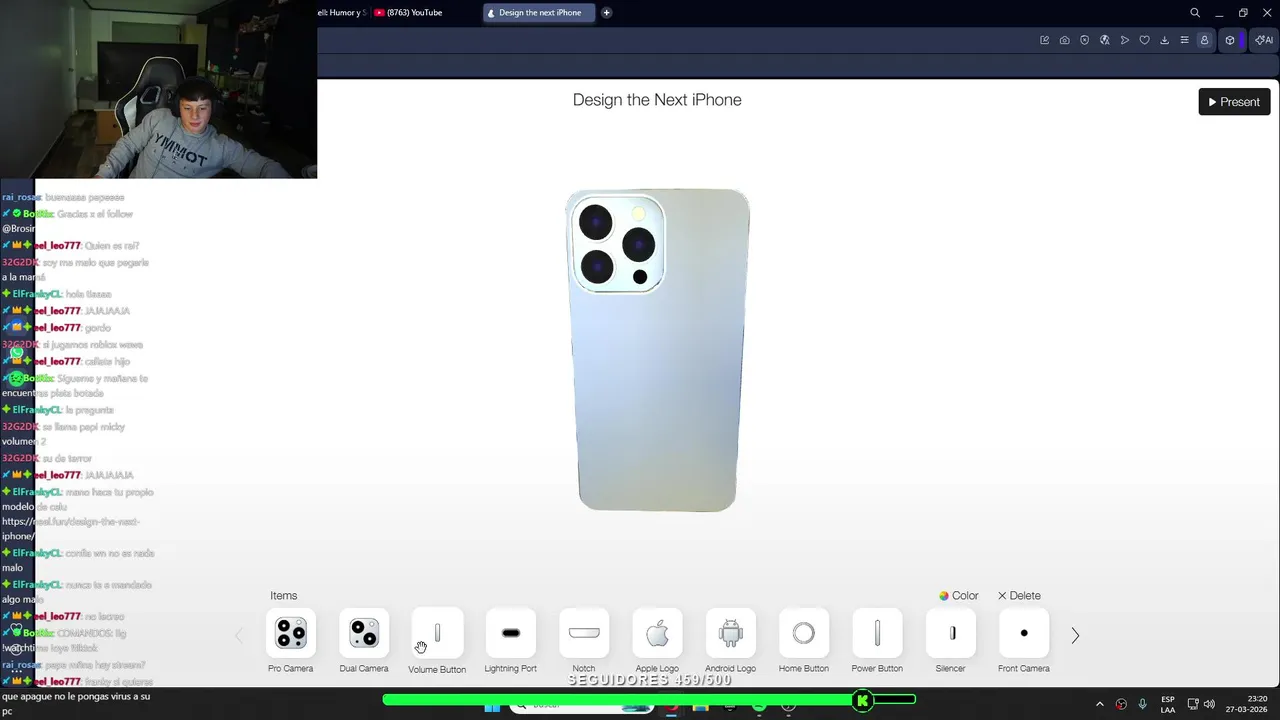Image resolution: width=1280 pixels, height=720 pixels.
Task: Bookmark page with the heart icon
Action: (1145, 40)
